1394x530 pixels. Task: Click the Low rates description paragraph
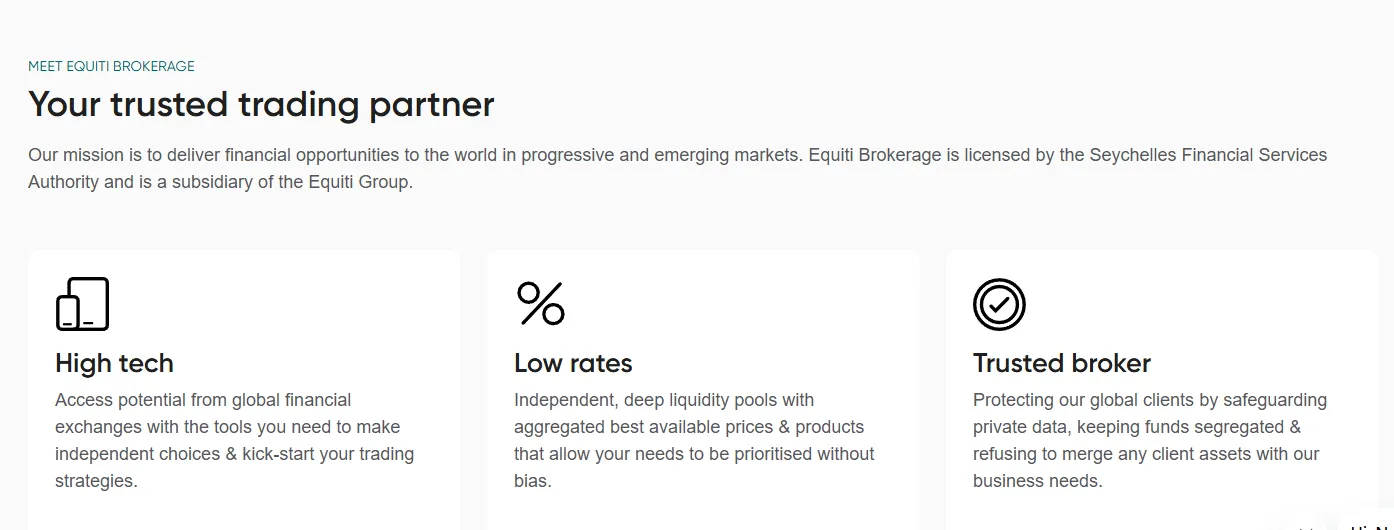(694, 440)
